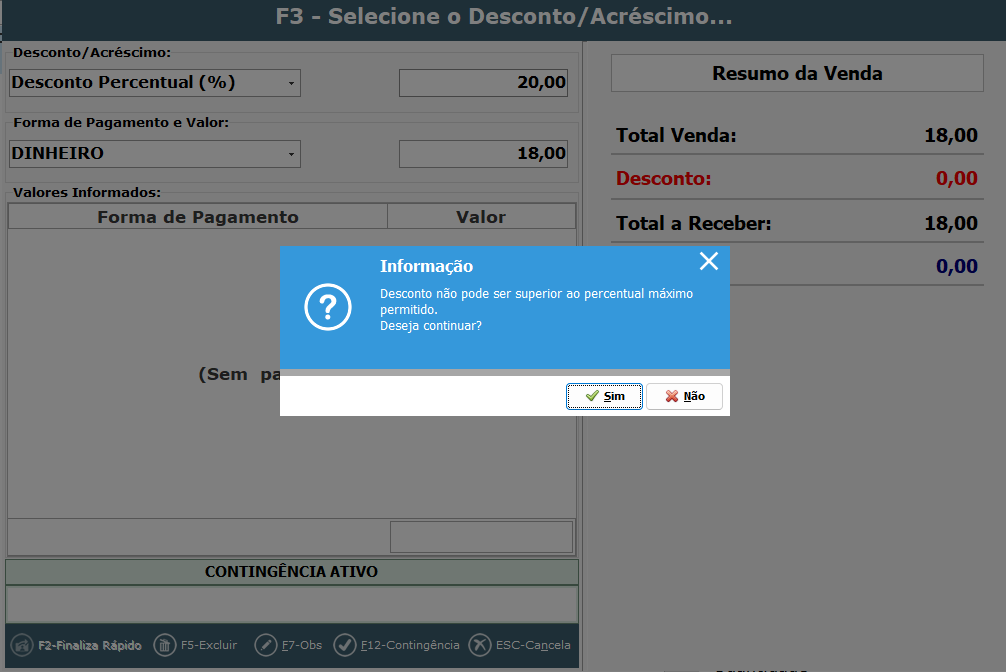This screenshot has height=672, width=1006.
Task: Click the ESC-Cancela X icon
Action: [480, 645]
